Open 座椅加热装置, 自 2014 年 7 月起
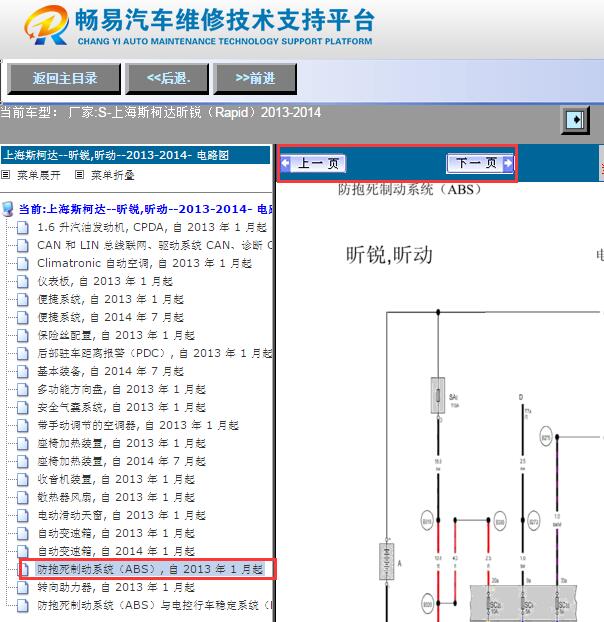This screenshot has width=604, height=622. tap(122, 461)
